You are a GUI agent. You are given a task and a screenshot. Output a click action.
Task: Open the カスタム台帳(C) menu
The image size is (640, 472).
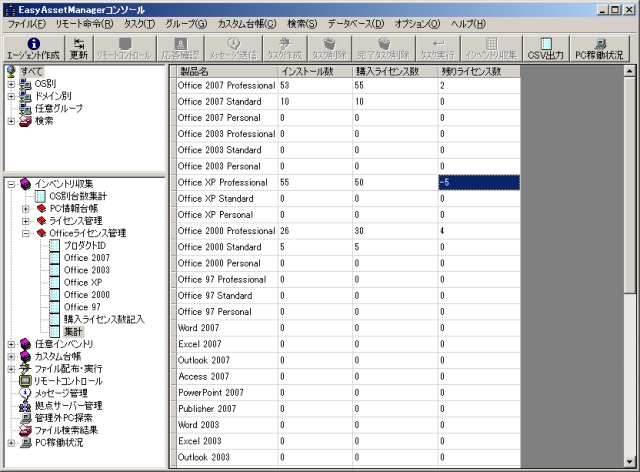(x=247, y=24)
